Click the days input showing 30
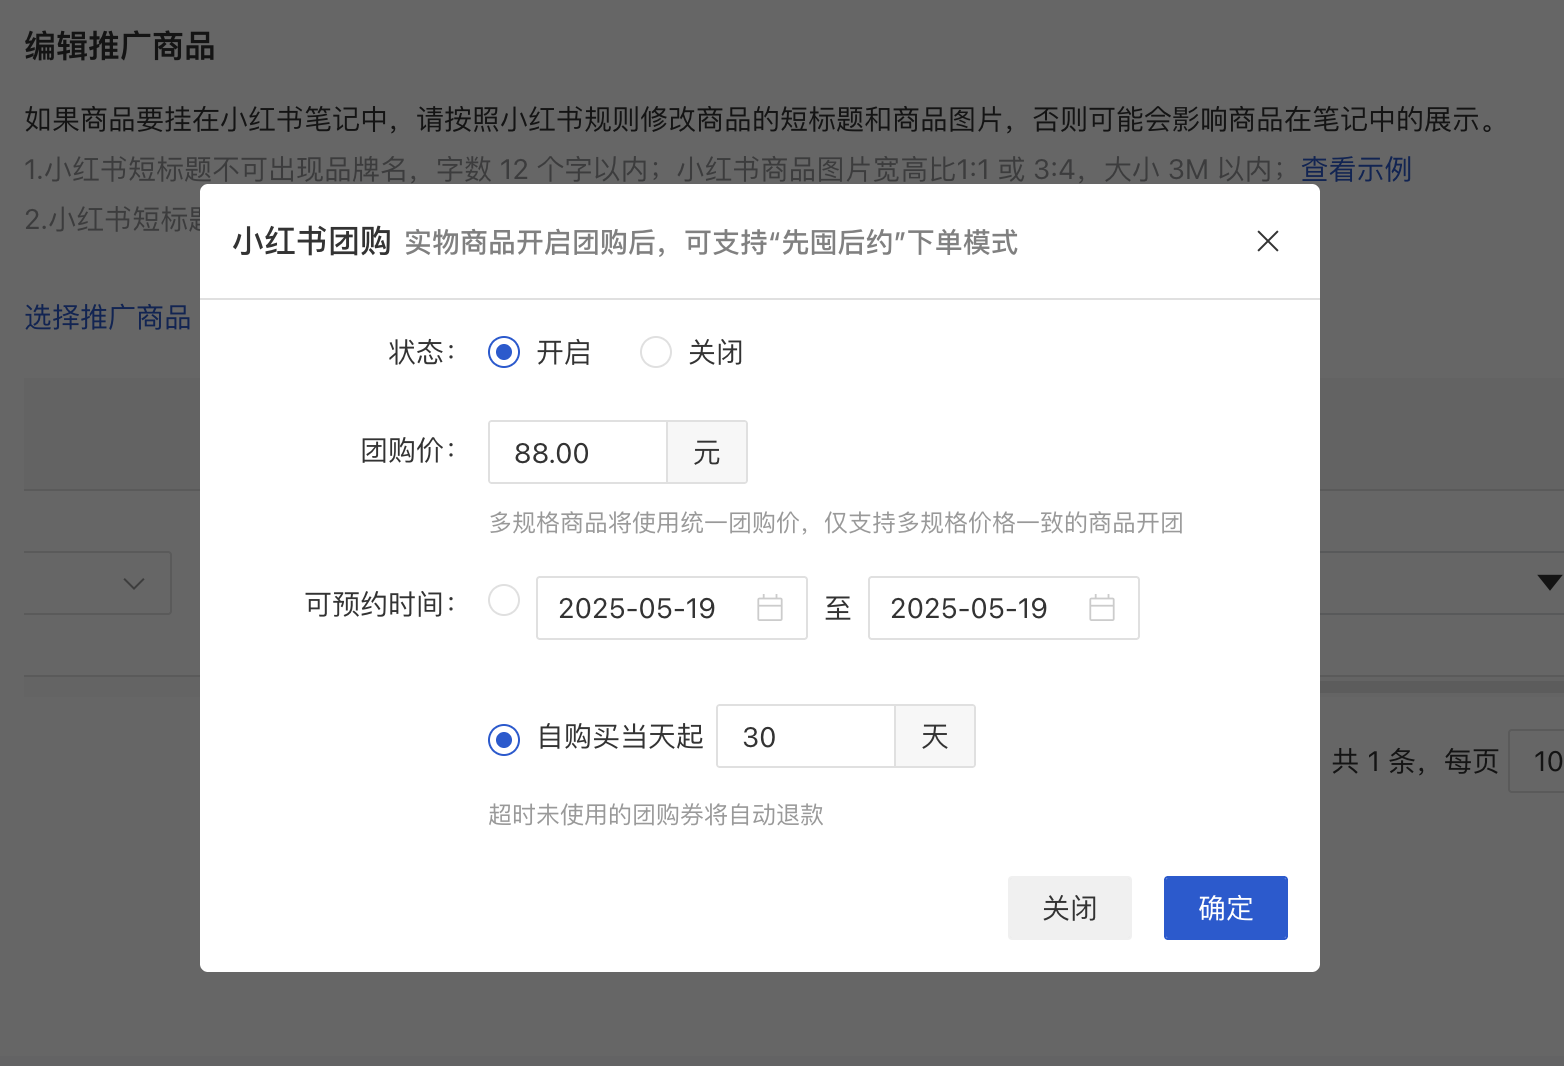The height and width of the screenshot is (1066, 1564). click(805, 737)
